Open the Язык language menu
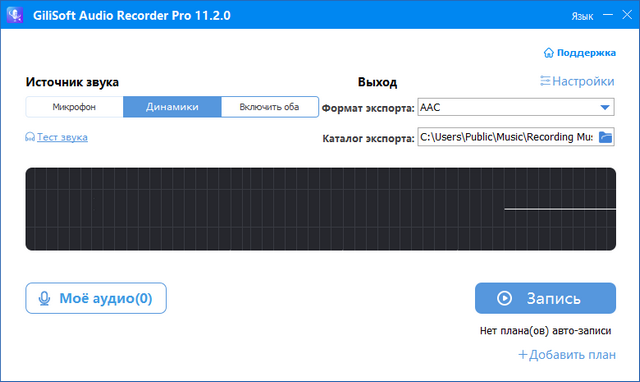Screen dimensions: 640x382 tap(582, 16)
